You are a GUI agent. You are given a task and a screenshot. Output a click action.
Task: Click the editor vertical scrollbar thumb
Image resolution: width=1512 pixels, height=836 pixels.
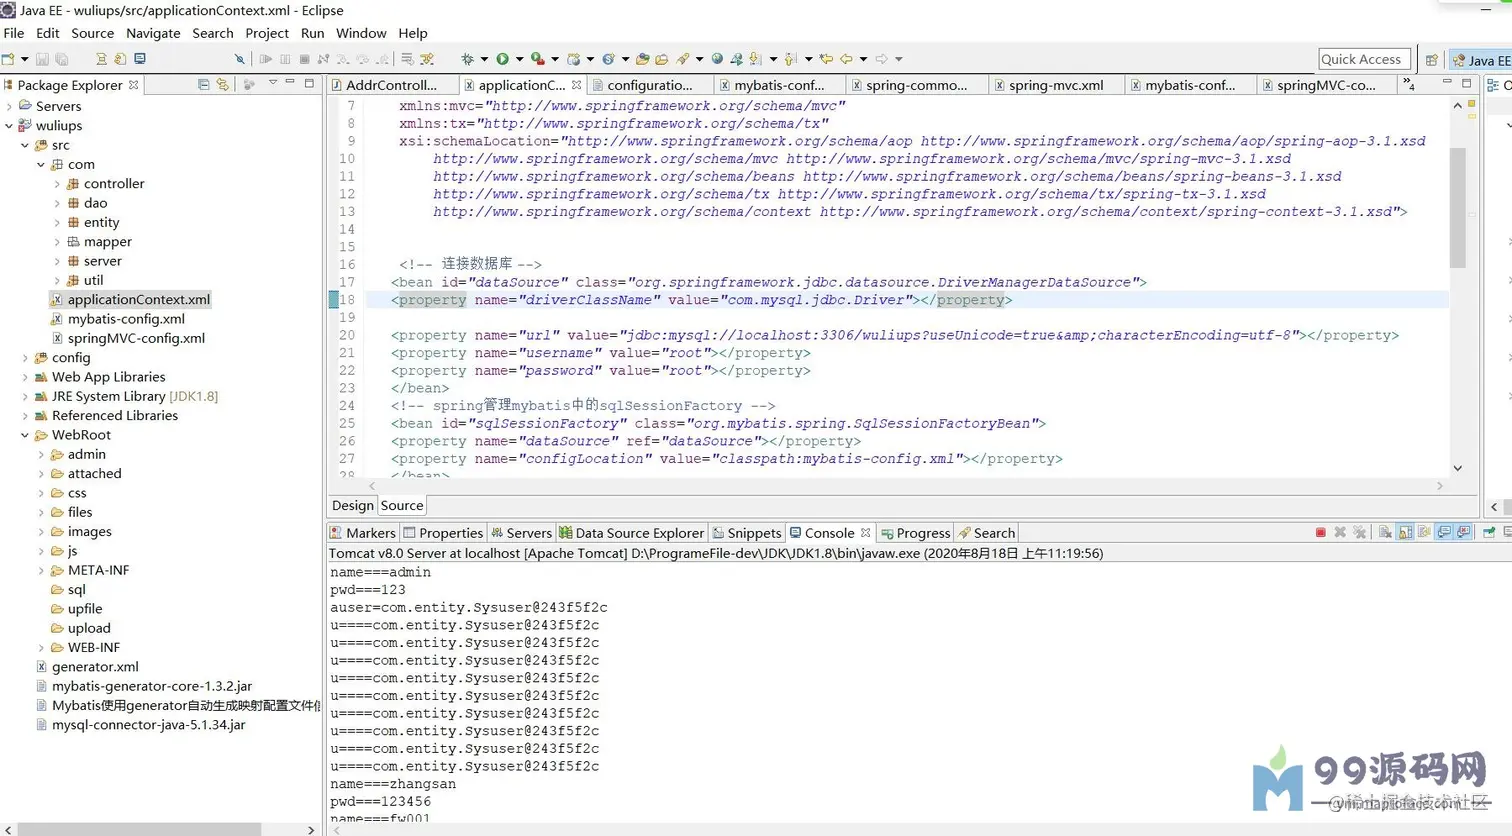click(1457, 207)
